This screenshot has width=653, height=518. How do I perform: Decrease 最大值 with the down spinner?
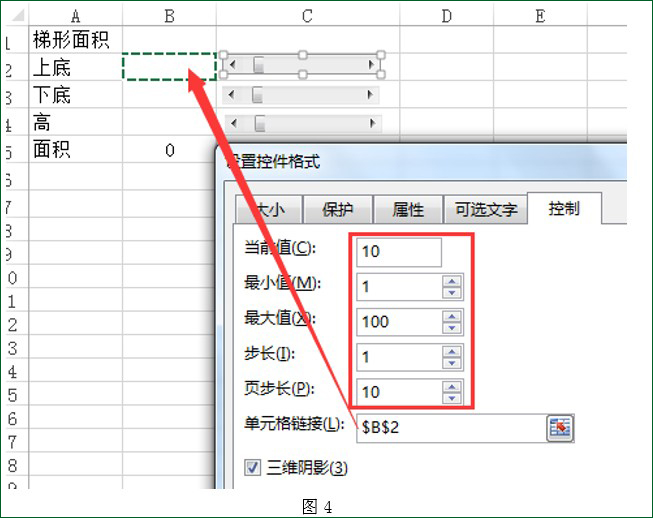click(x=452, y=328)
